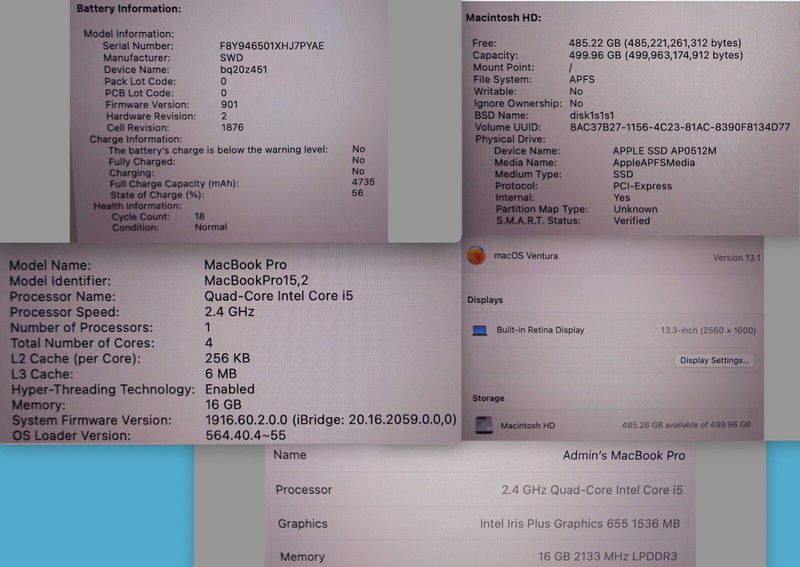Click 485.26 GB available of 499.96 GB

click(x=686, y=425)
